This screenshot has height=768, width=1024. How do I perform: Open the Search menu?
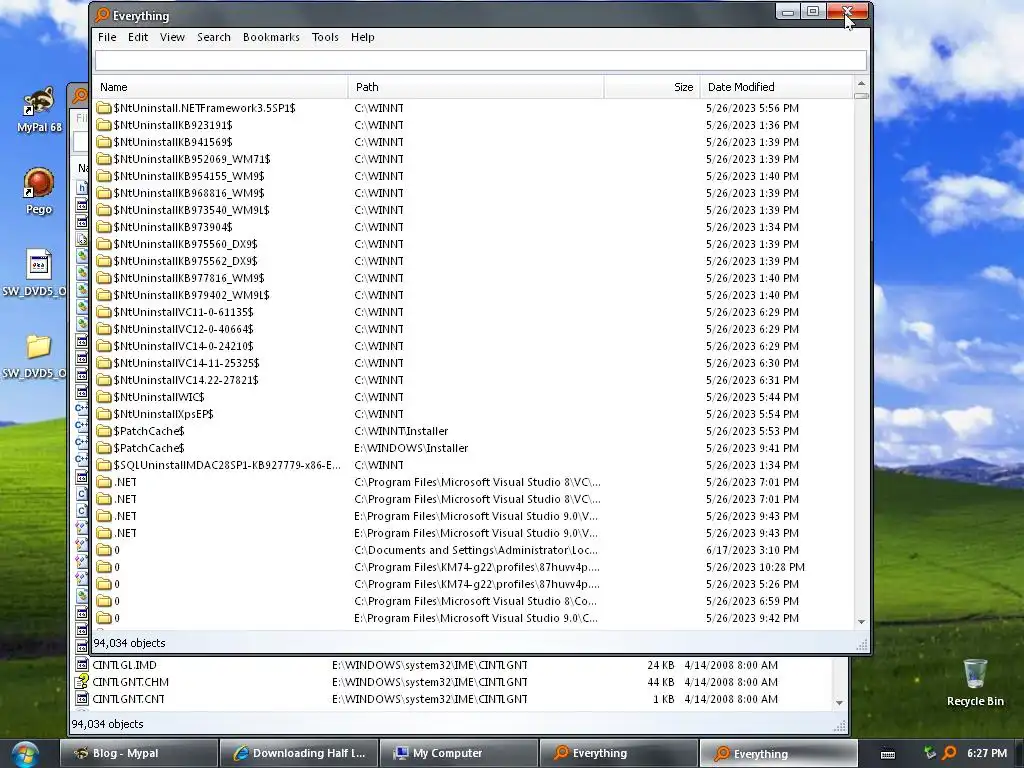[x=214, y=37]
